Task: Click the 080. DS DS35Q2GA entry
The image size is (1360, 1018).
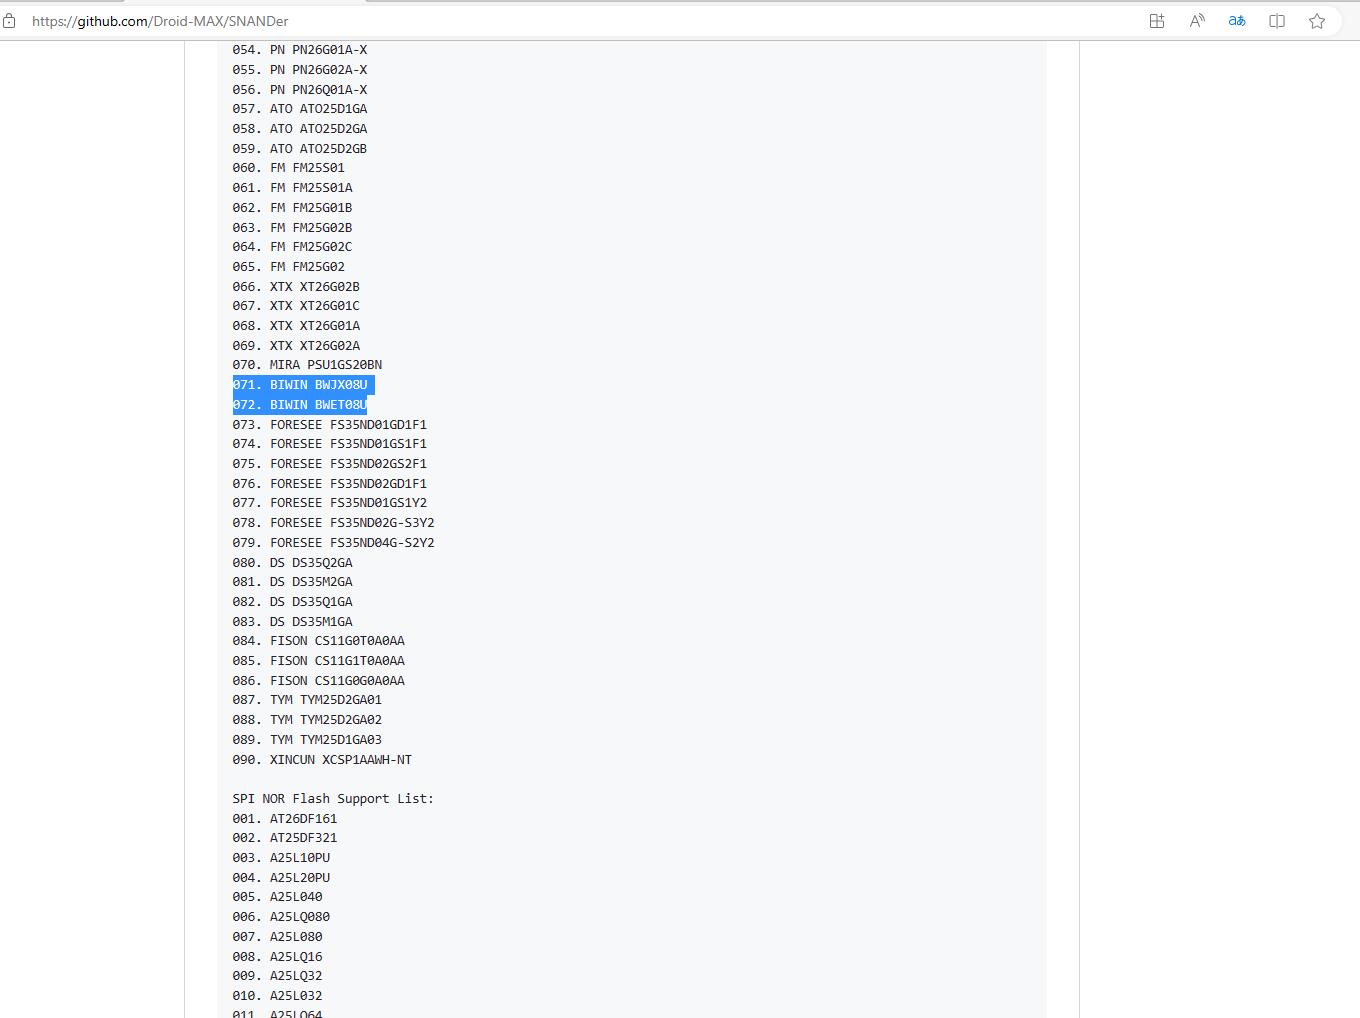Action: click(x=292, y=563)
